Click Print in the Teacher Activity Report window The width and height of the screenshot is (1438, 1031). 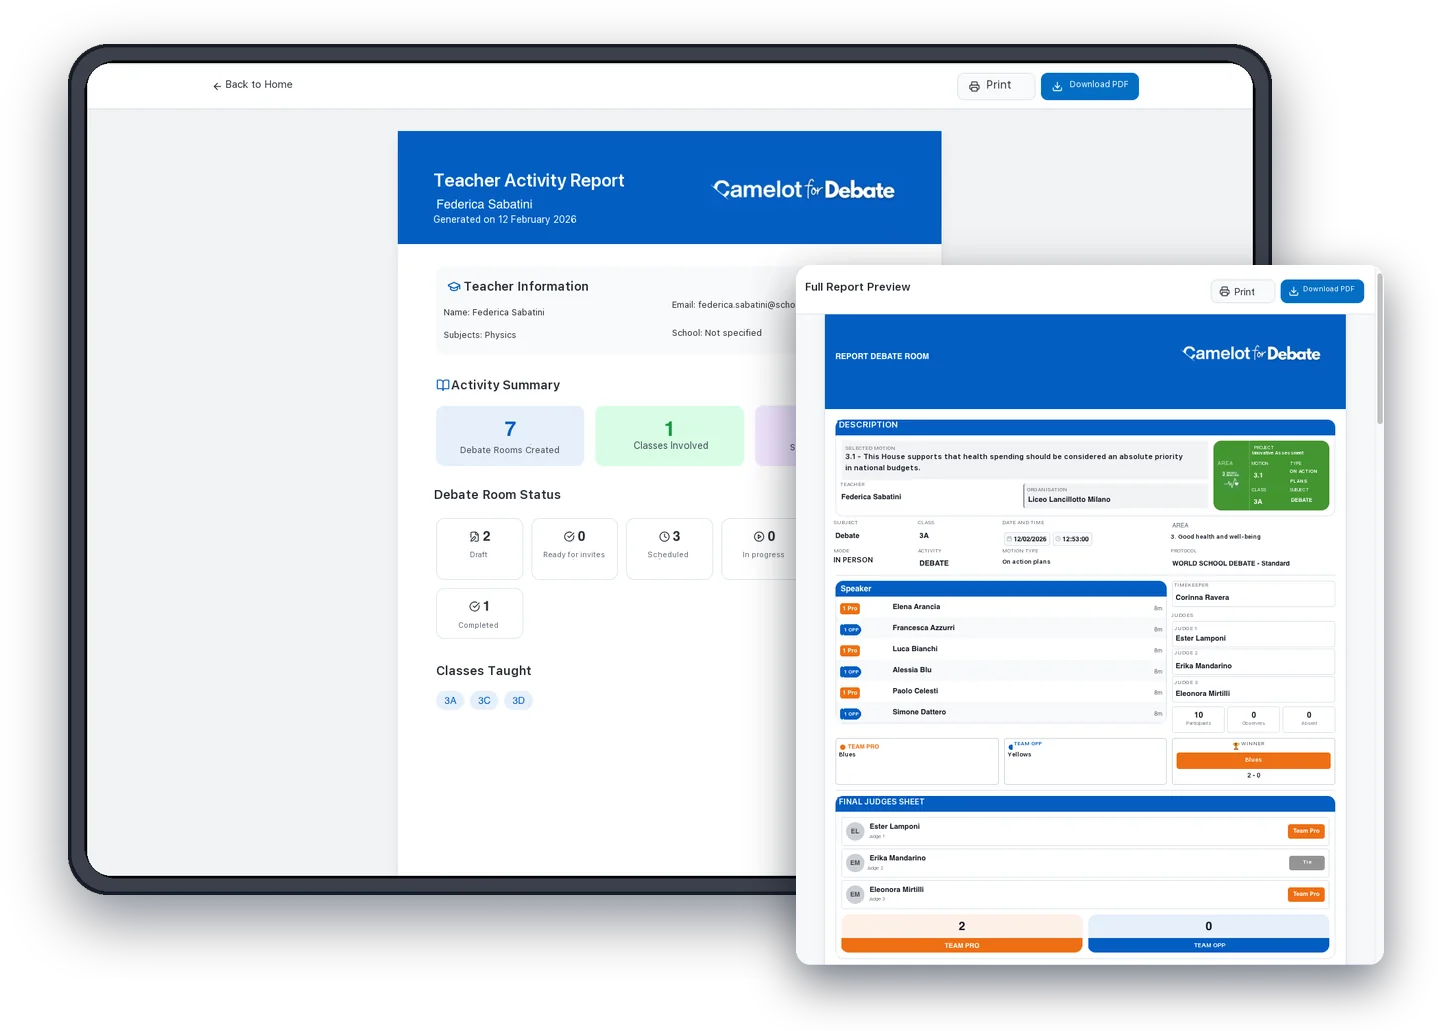click(x=995, y=86)
